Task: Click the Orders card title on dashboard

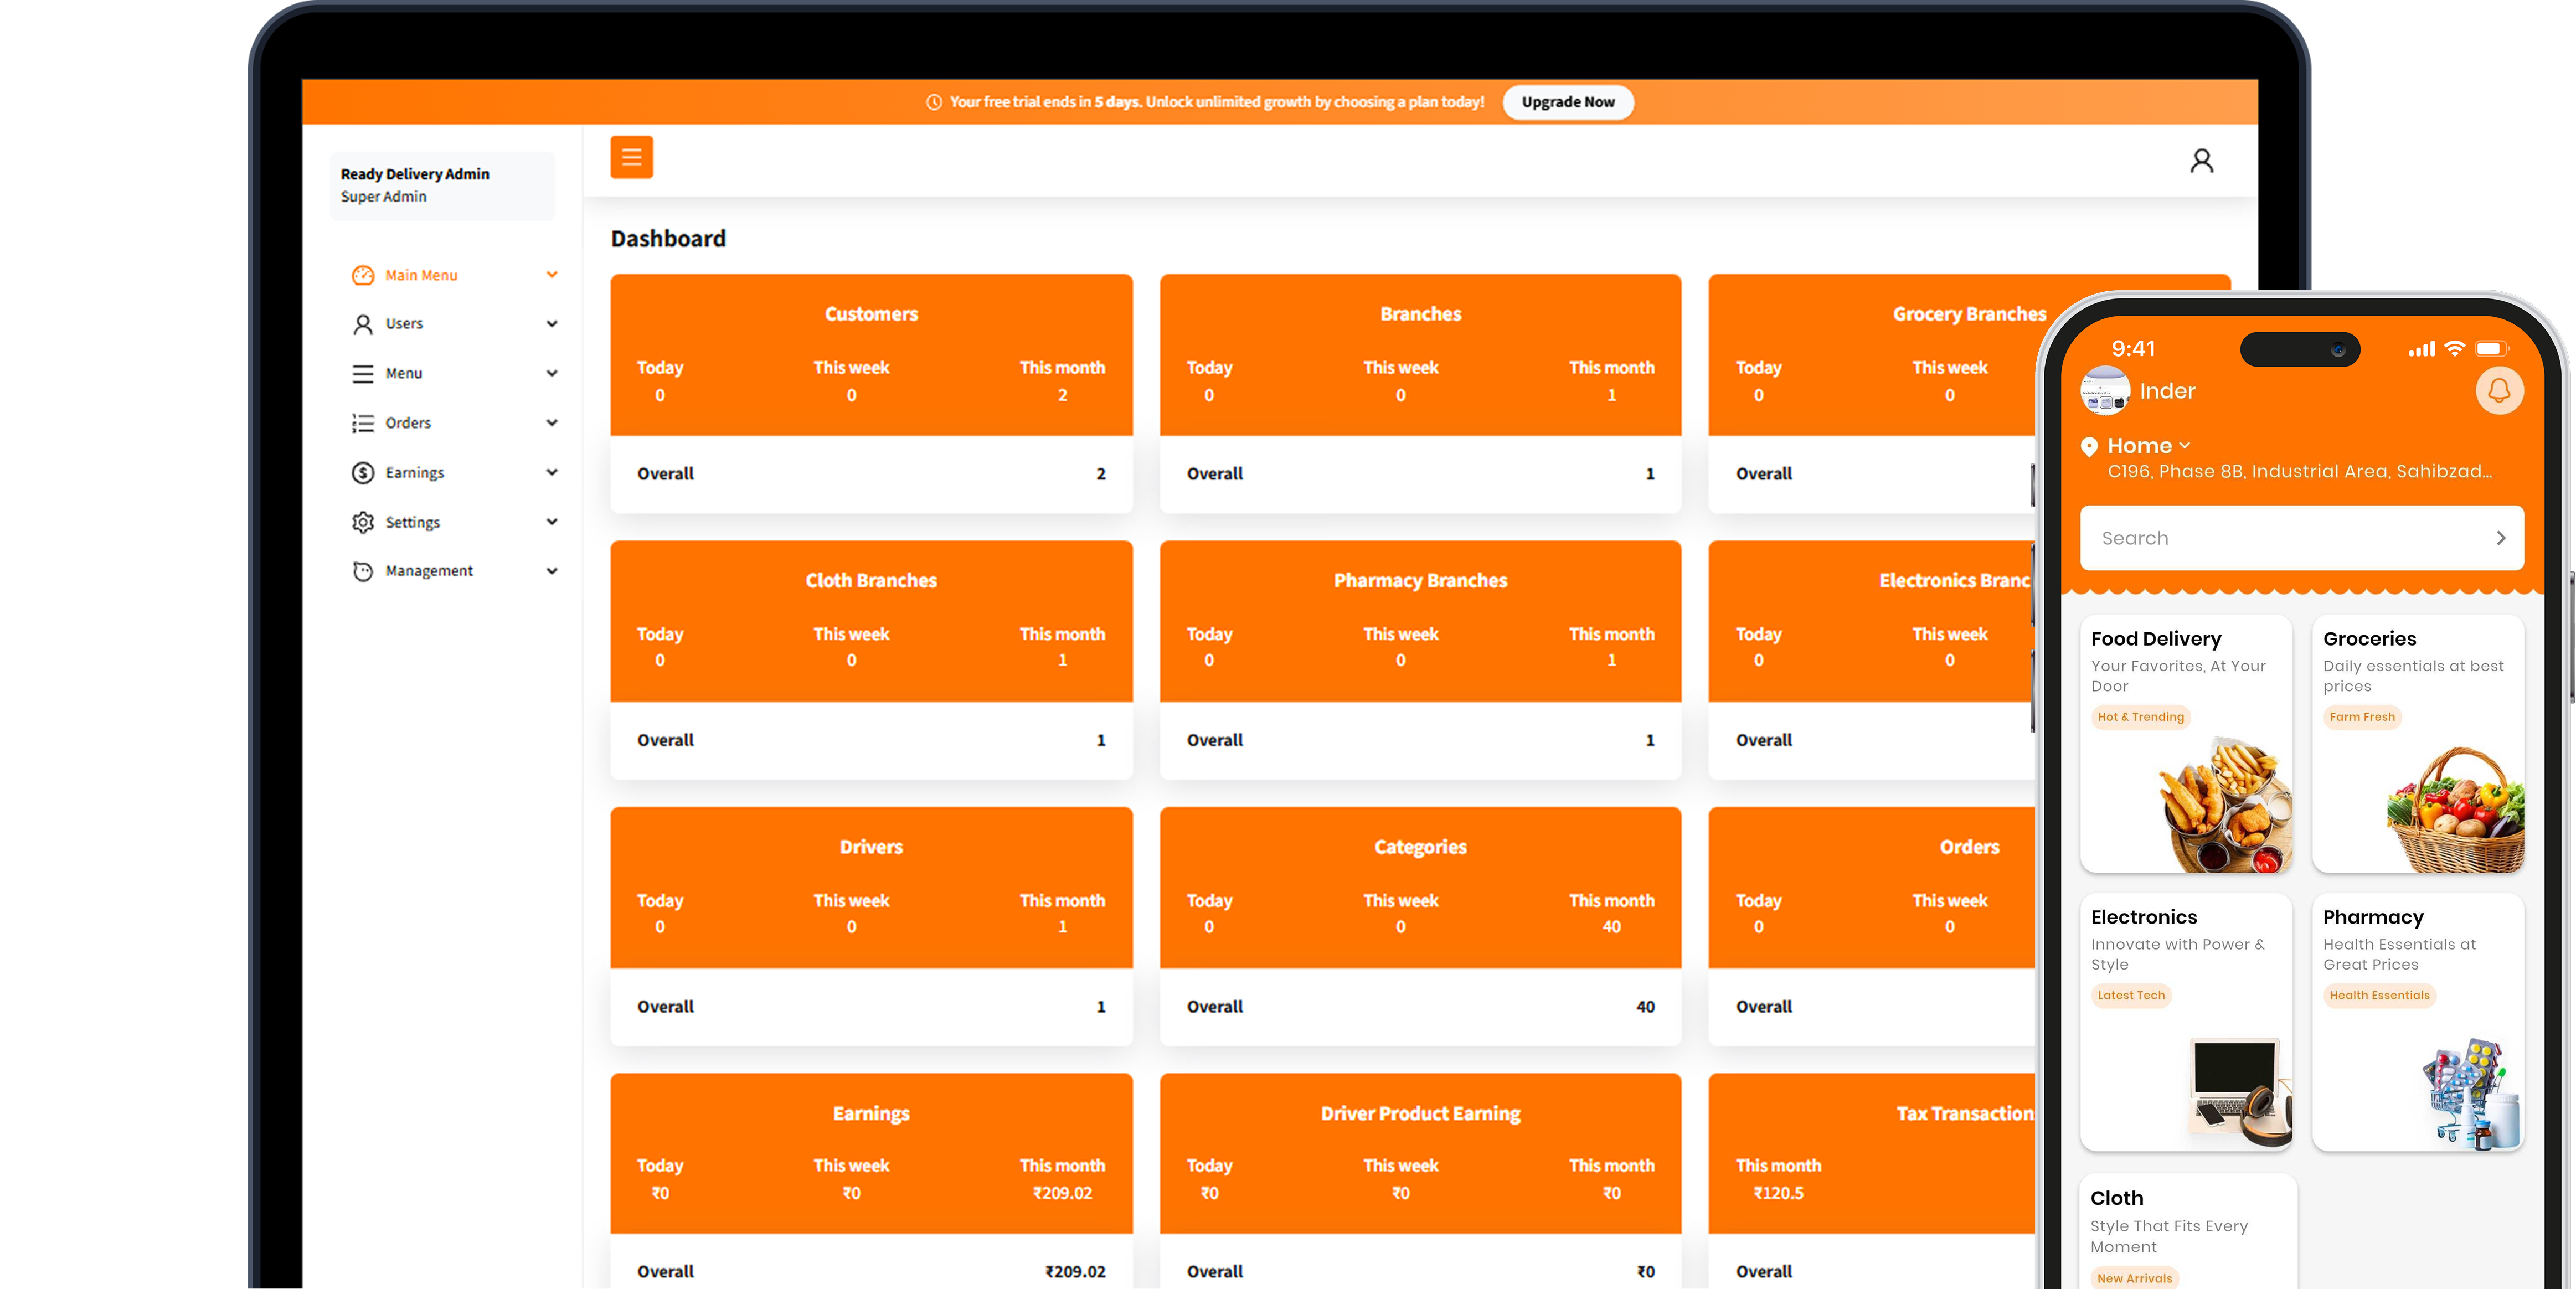Action: click(1969, 847)
